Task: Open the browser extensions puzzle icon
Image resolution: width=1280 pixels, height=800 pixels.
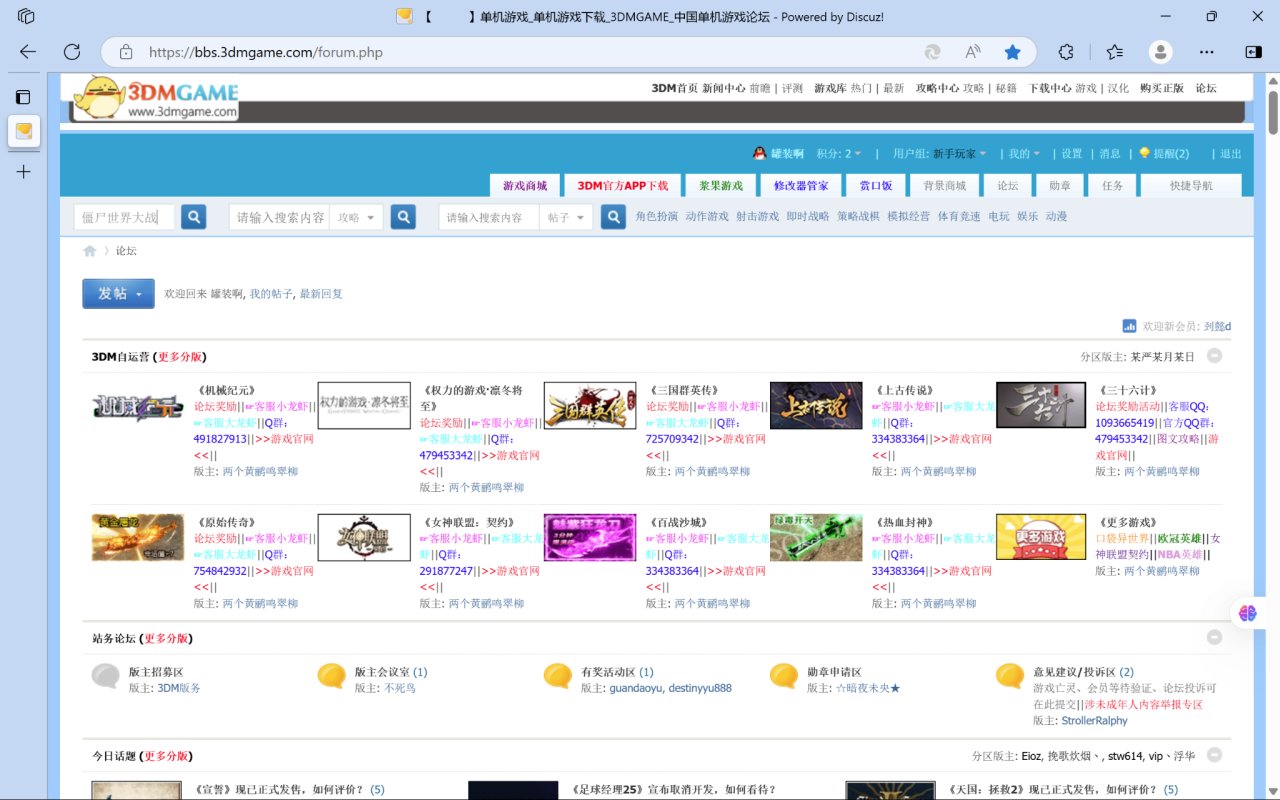Action: pyautogui.click(x=1066, y=52)
